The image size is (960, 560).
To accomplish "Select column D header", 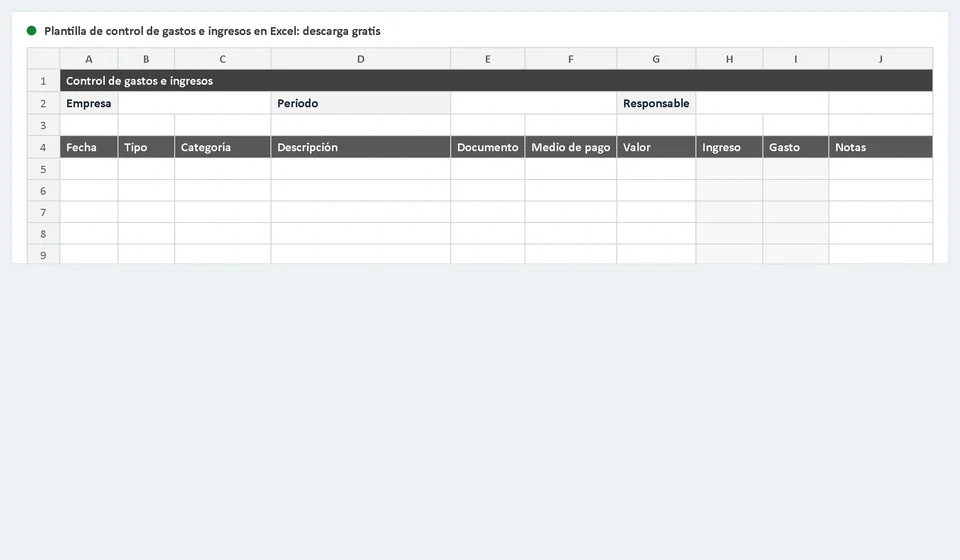I will click(x=361, y=59).
